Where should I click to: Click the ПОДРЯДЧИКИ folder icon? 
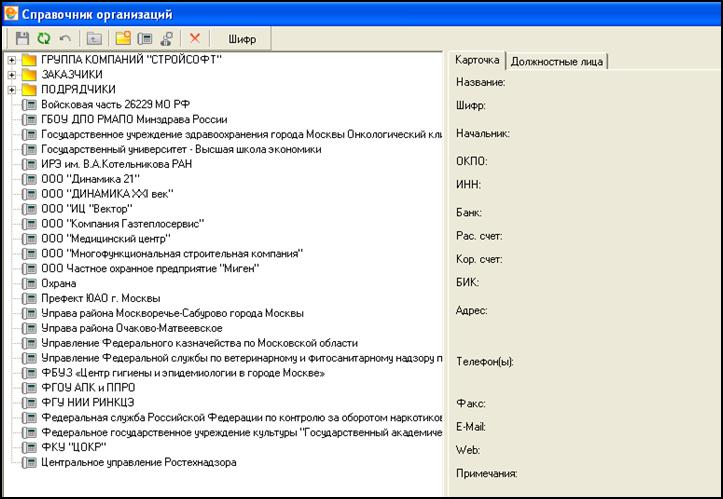click(x=29, y=89)
